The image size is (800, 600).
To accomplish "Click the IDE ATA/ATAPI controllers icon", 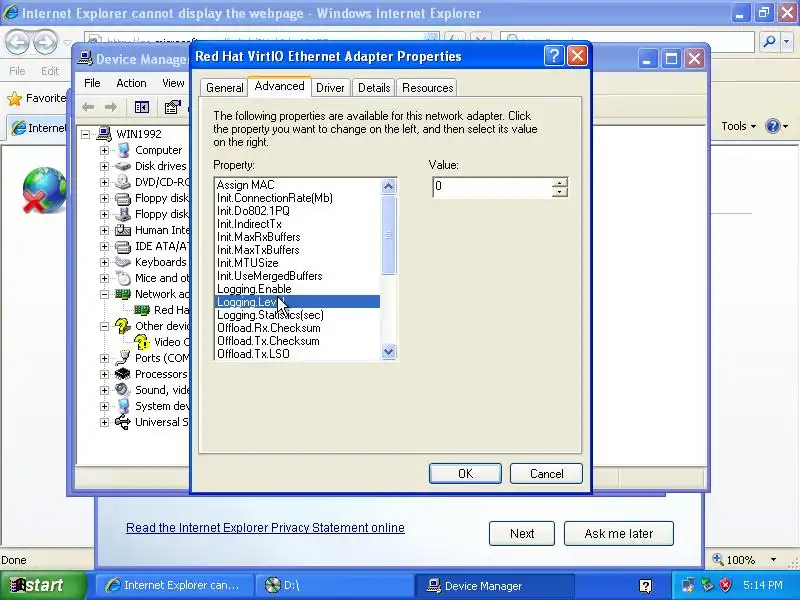I will [122, 246].
